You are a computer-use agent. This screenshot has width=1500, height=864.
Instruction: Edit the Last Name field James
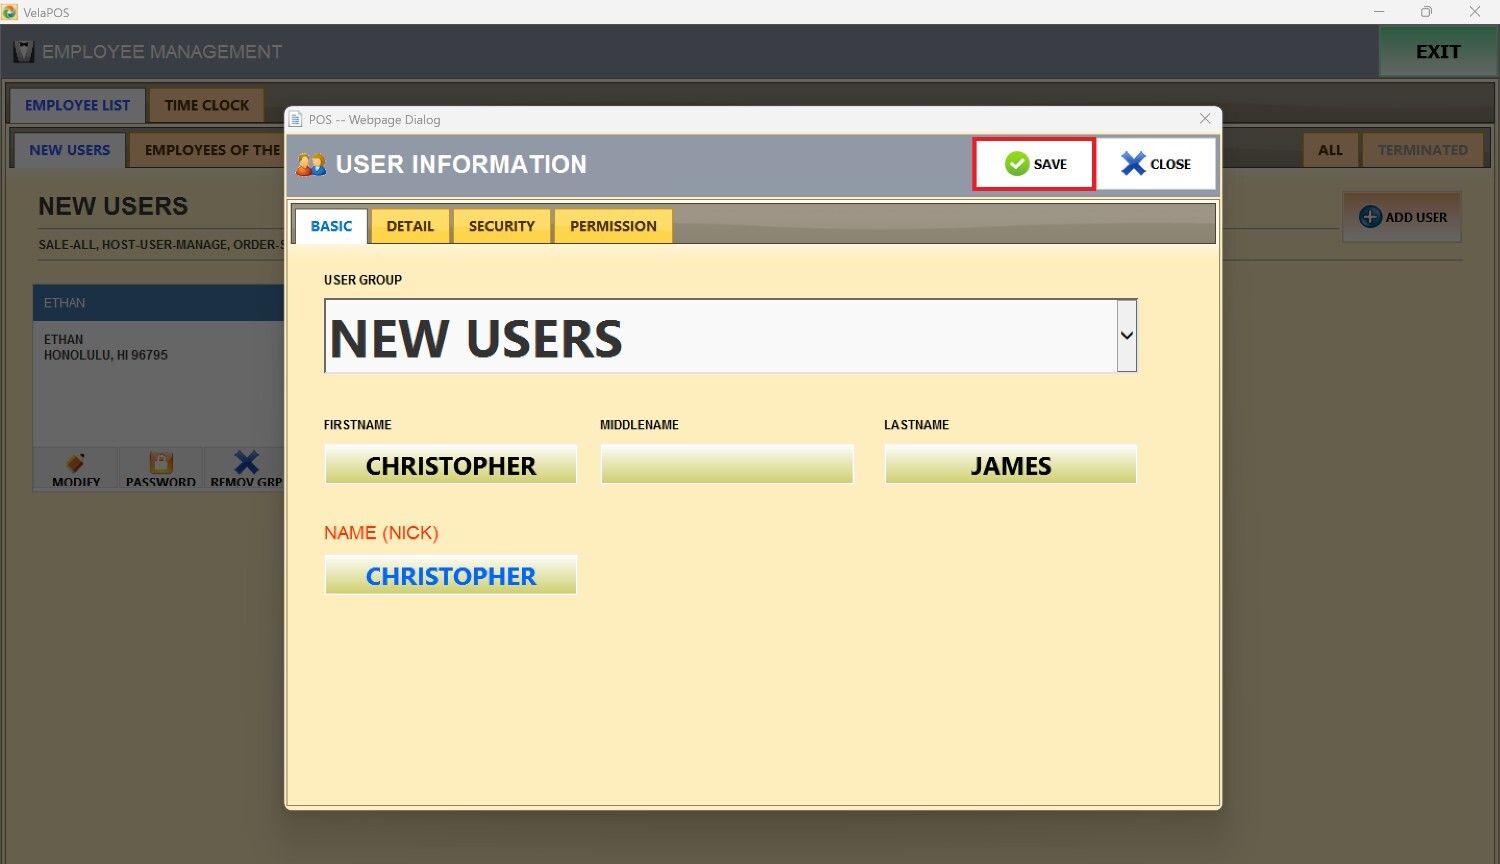click(x=1010, y=465)
